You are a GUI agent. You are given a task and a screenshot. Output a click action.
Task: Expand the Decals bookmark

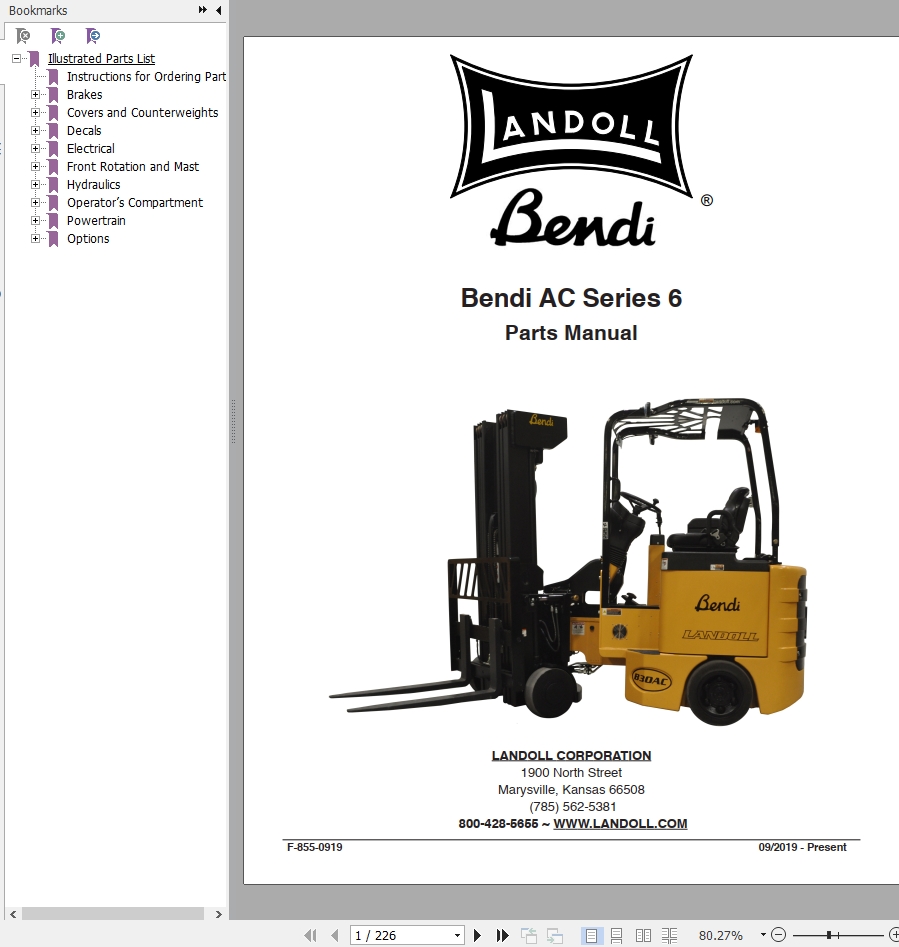coord(35,130)
